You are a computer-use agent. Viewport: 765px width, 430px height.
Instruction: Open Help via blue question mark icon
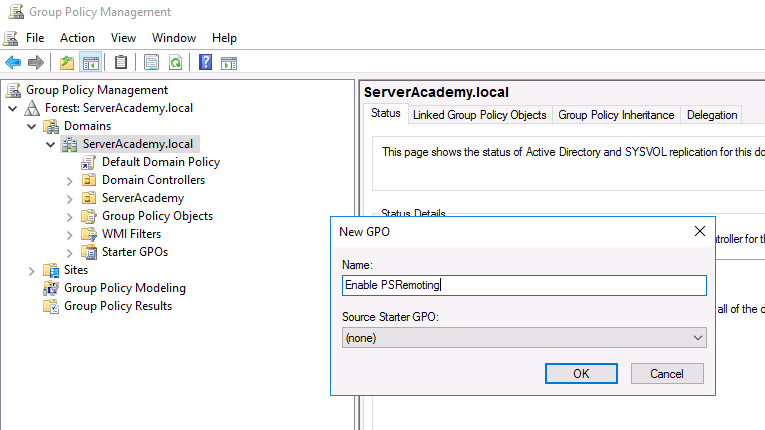click(205, 62)
